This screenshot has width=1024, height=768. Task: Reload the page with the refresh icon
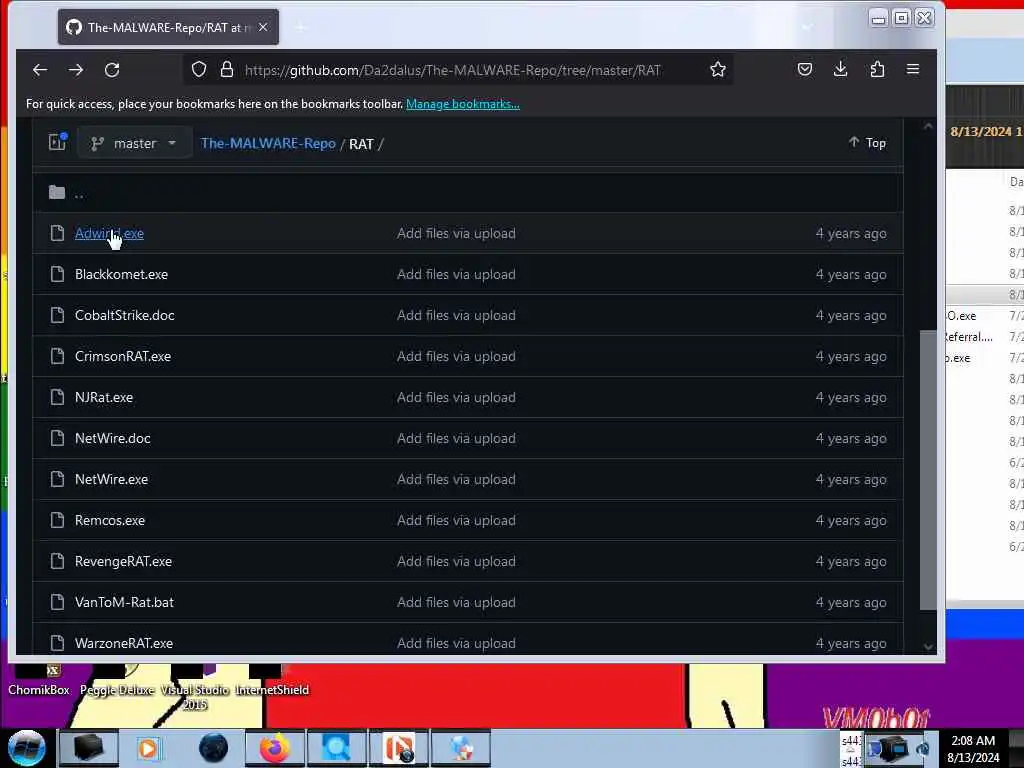[x=112, y=70]
